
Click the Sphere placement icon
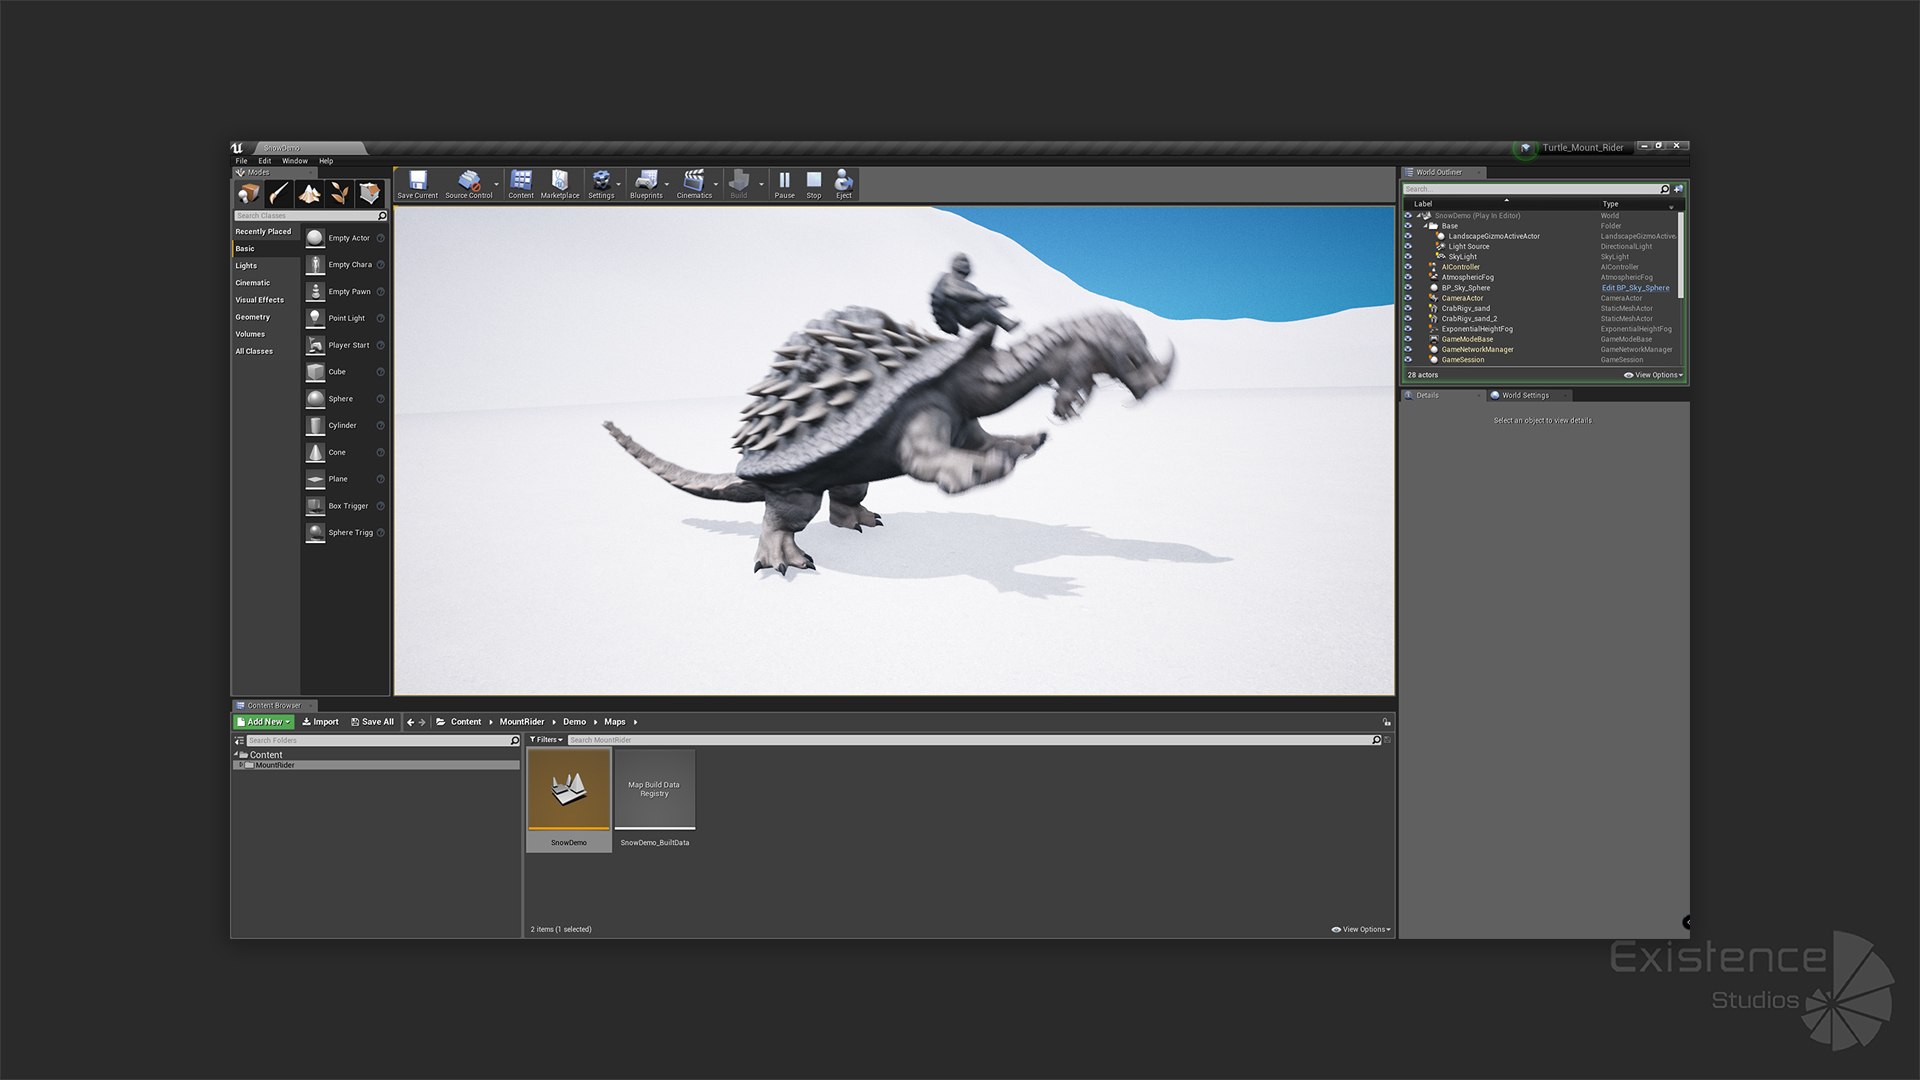(315, 399)
